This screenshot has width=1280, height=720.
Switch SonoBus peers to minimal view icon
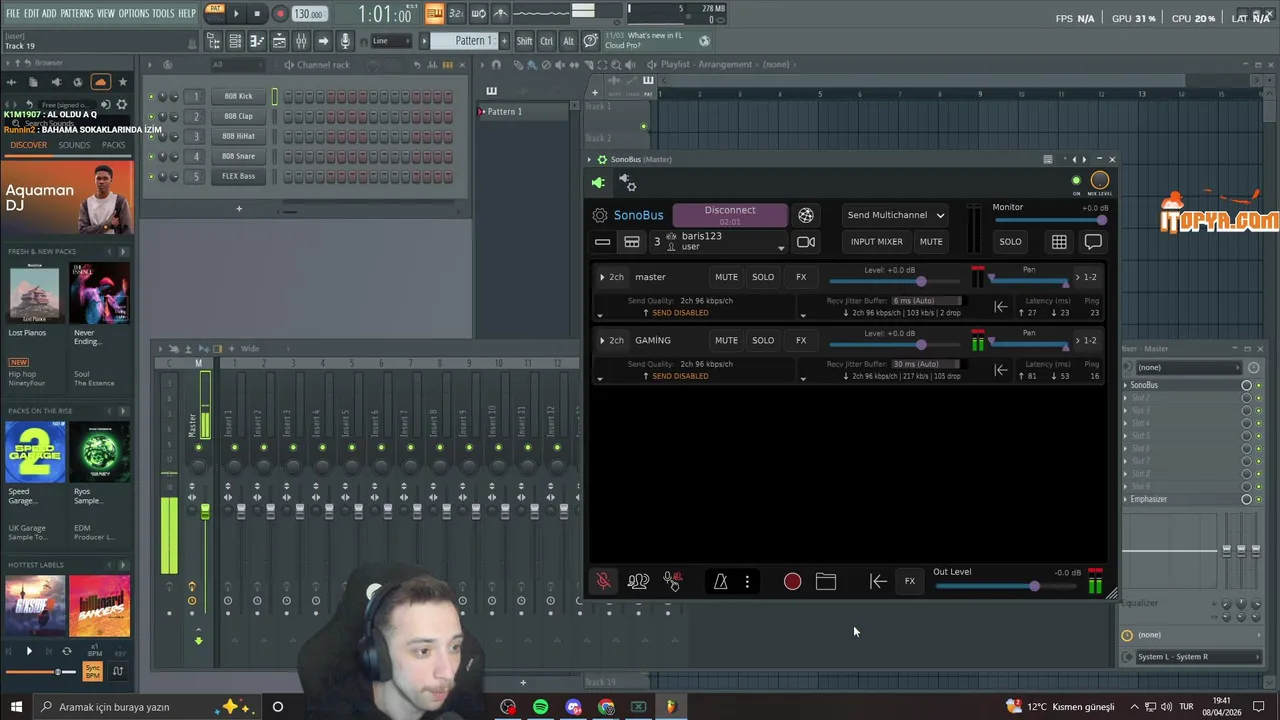pyautogui.click(x=602, y=242)
